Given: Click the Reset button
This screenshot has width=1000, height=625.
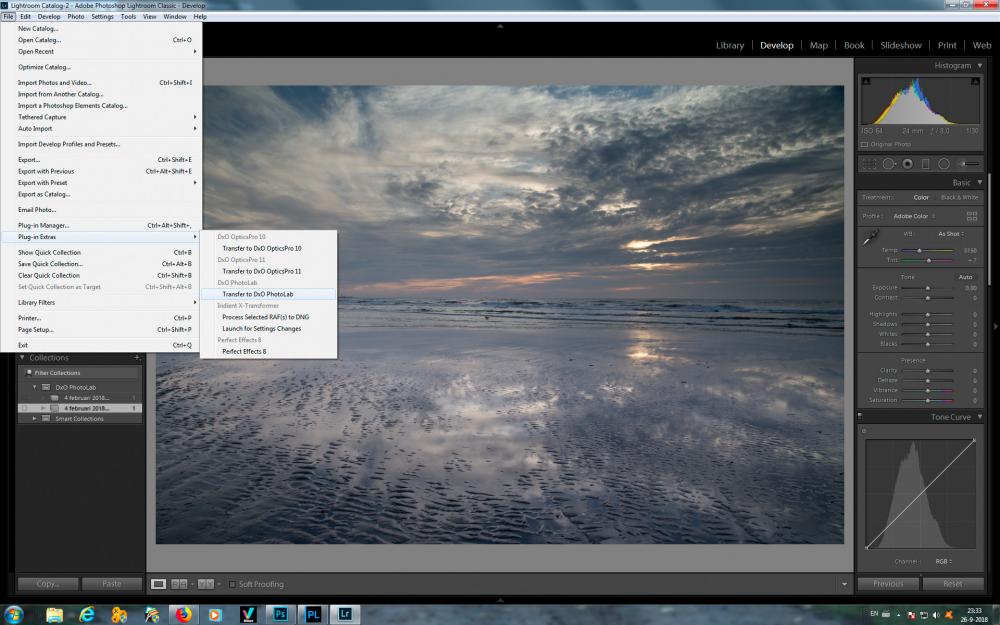Looking at the screenshot, I should [x=953, y=584].
